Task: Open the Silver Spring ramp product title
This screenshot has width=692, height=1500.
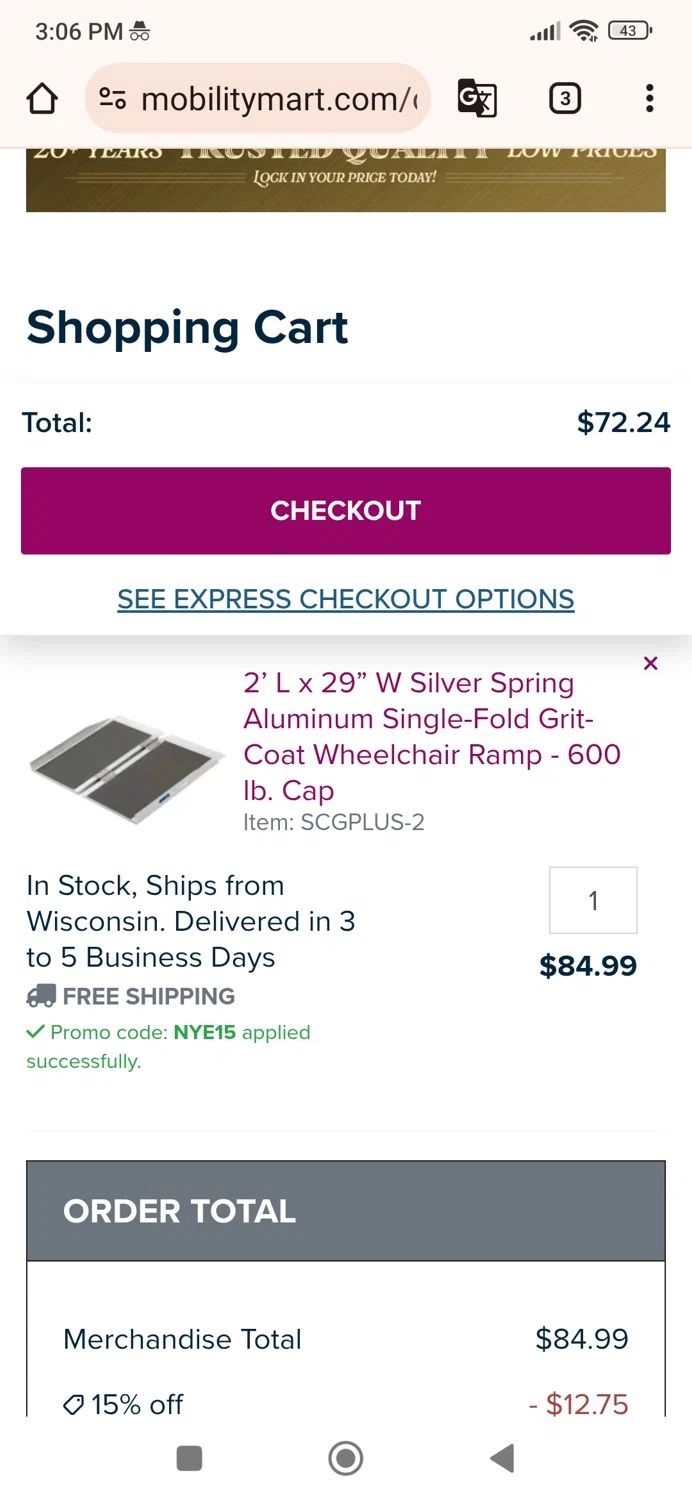Action: pyautogui.click(x=432, y=736)
